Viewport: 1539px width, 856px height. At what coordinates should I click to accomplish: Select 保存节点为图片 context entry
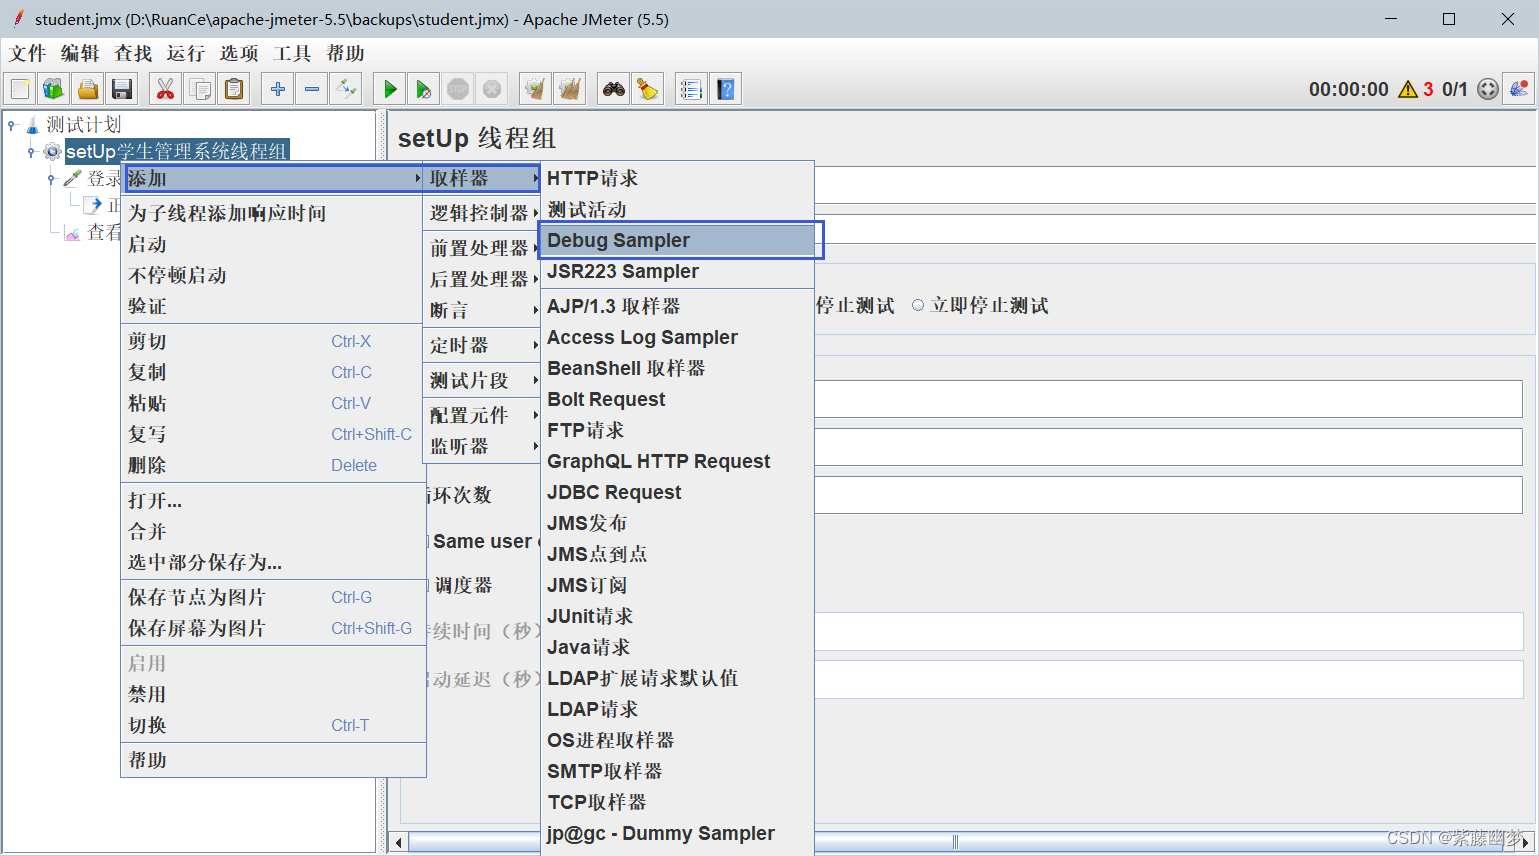[273, 597]
